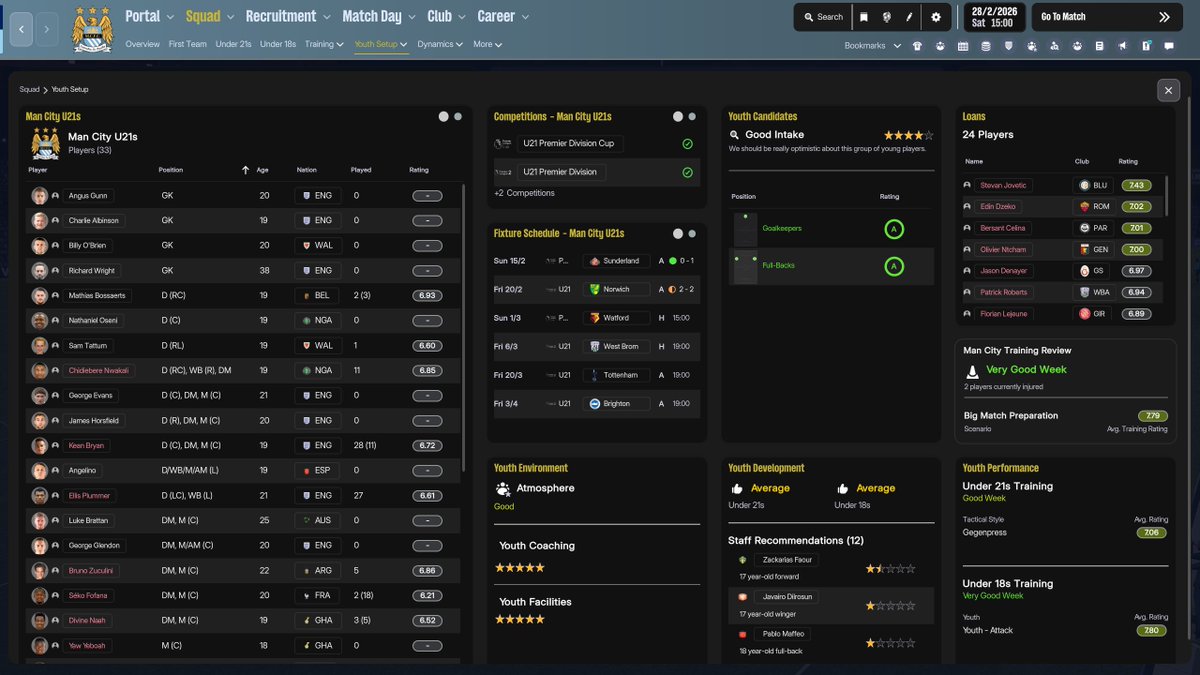The width and height of the screenshot is (1200, 675).
Task: Open the Under 18s tab
Action: pyautogui.click(x=278, y=44)
